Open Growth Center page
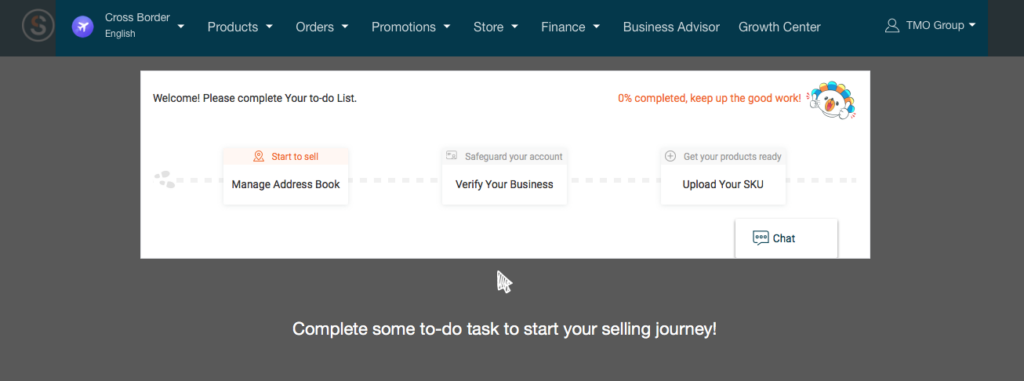The image size is (1024, 381). [x=779, y=27]
